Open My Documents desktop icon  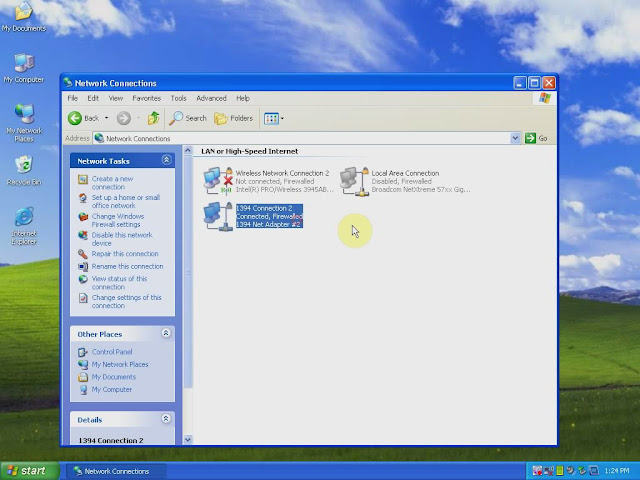coord(24,16)
